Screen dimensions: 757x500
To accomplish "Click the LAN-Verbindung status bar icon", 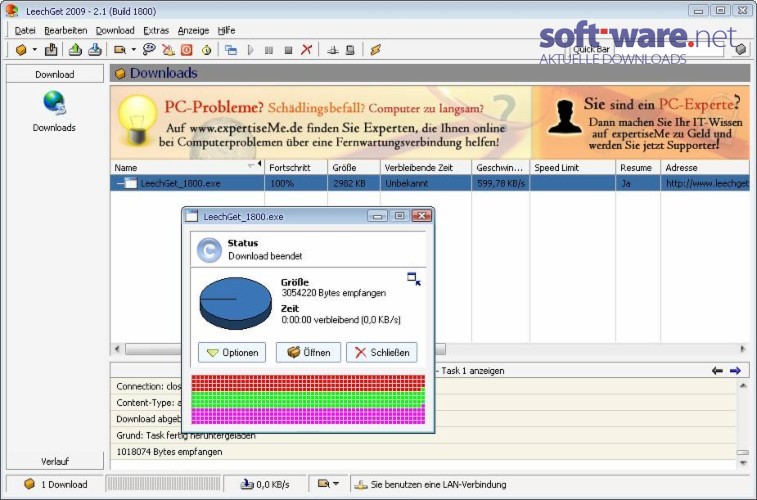I will [x=361, y=485].
